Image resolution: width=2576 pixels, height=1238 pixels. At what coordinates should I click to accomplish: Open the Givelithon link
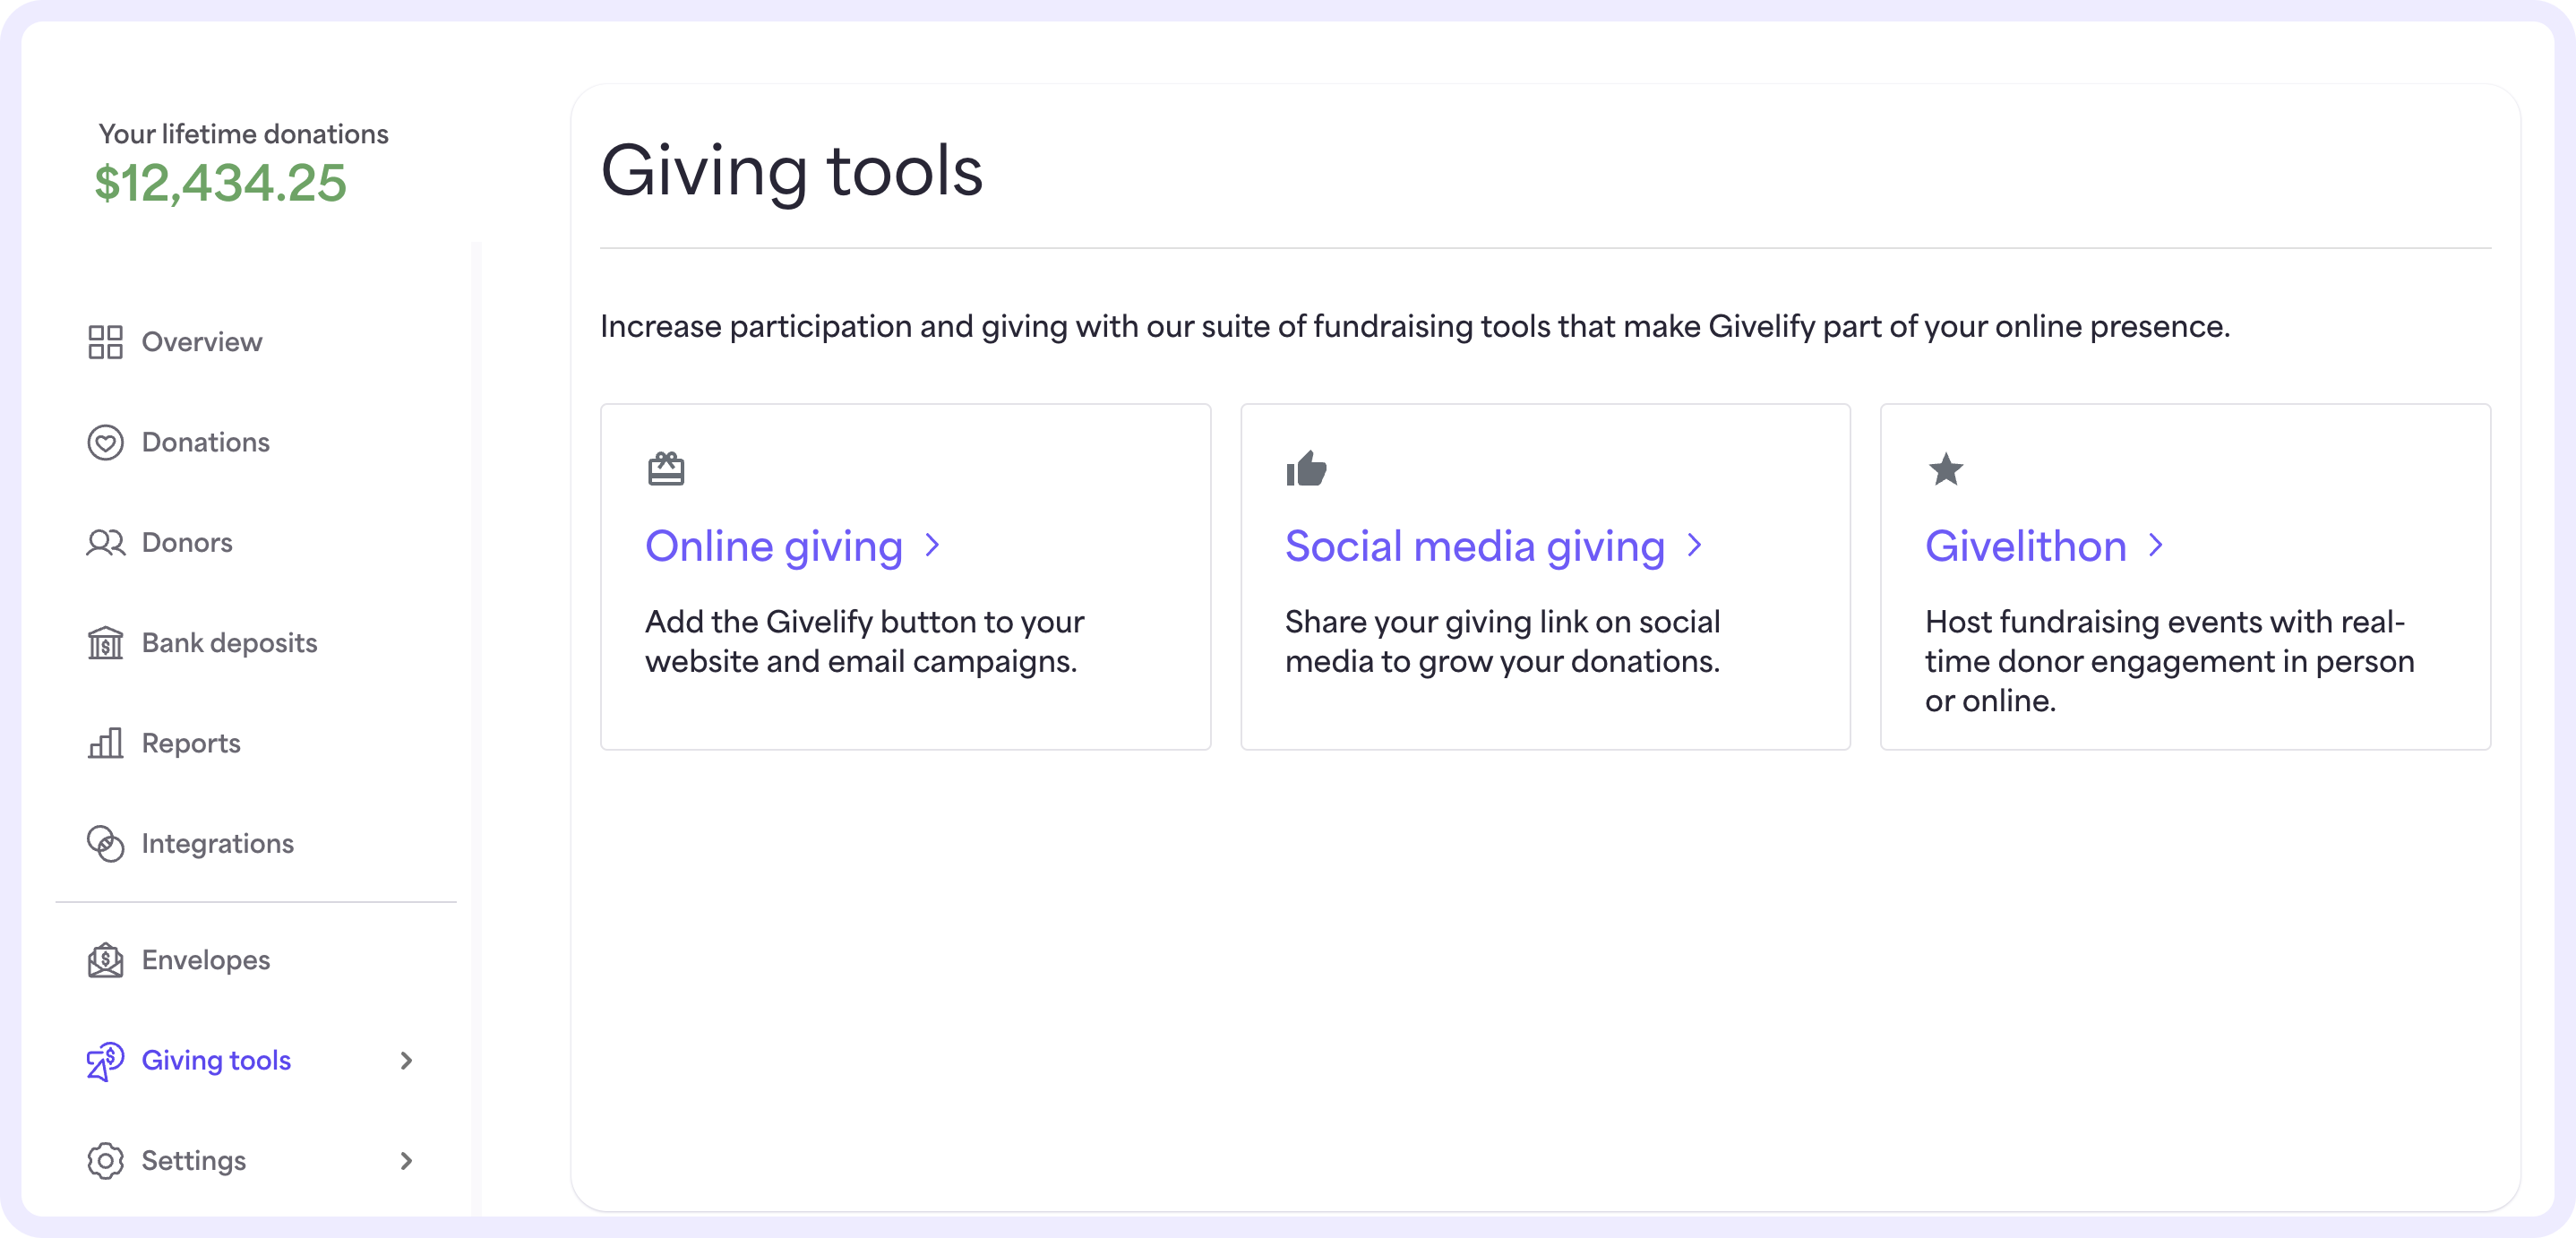2026,546
